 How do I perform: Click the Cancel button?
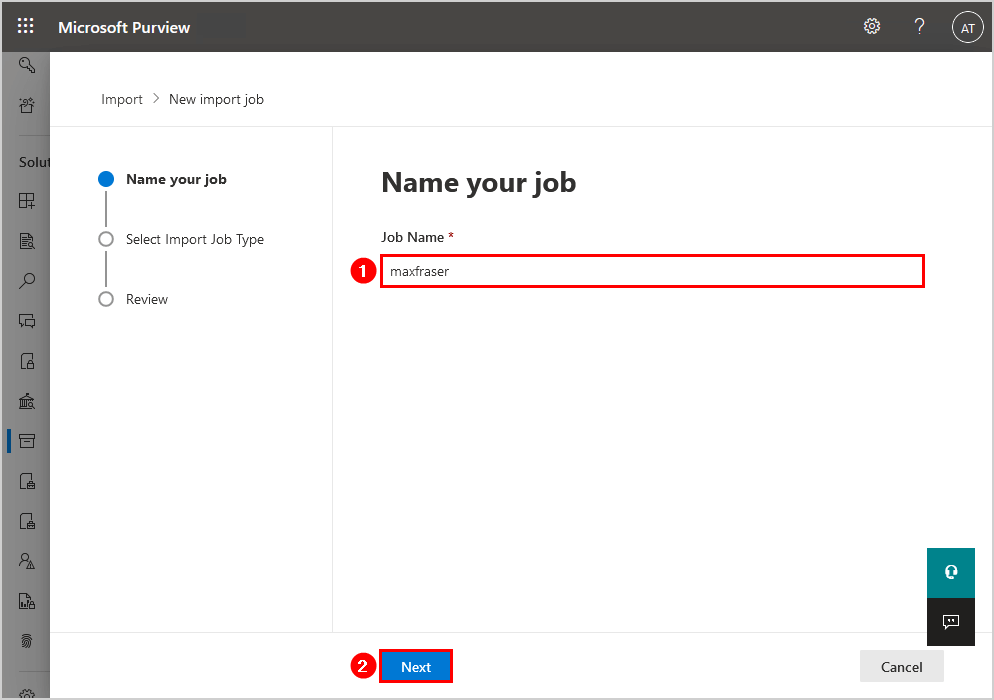[x=901, y=666]
